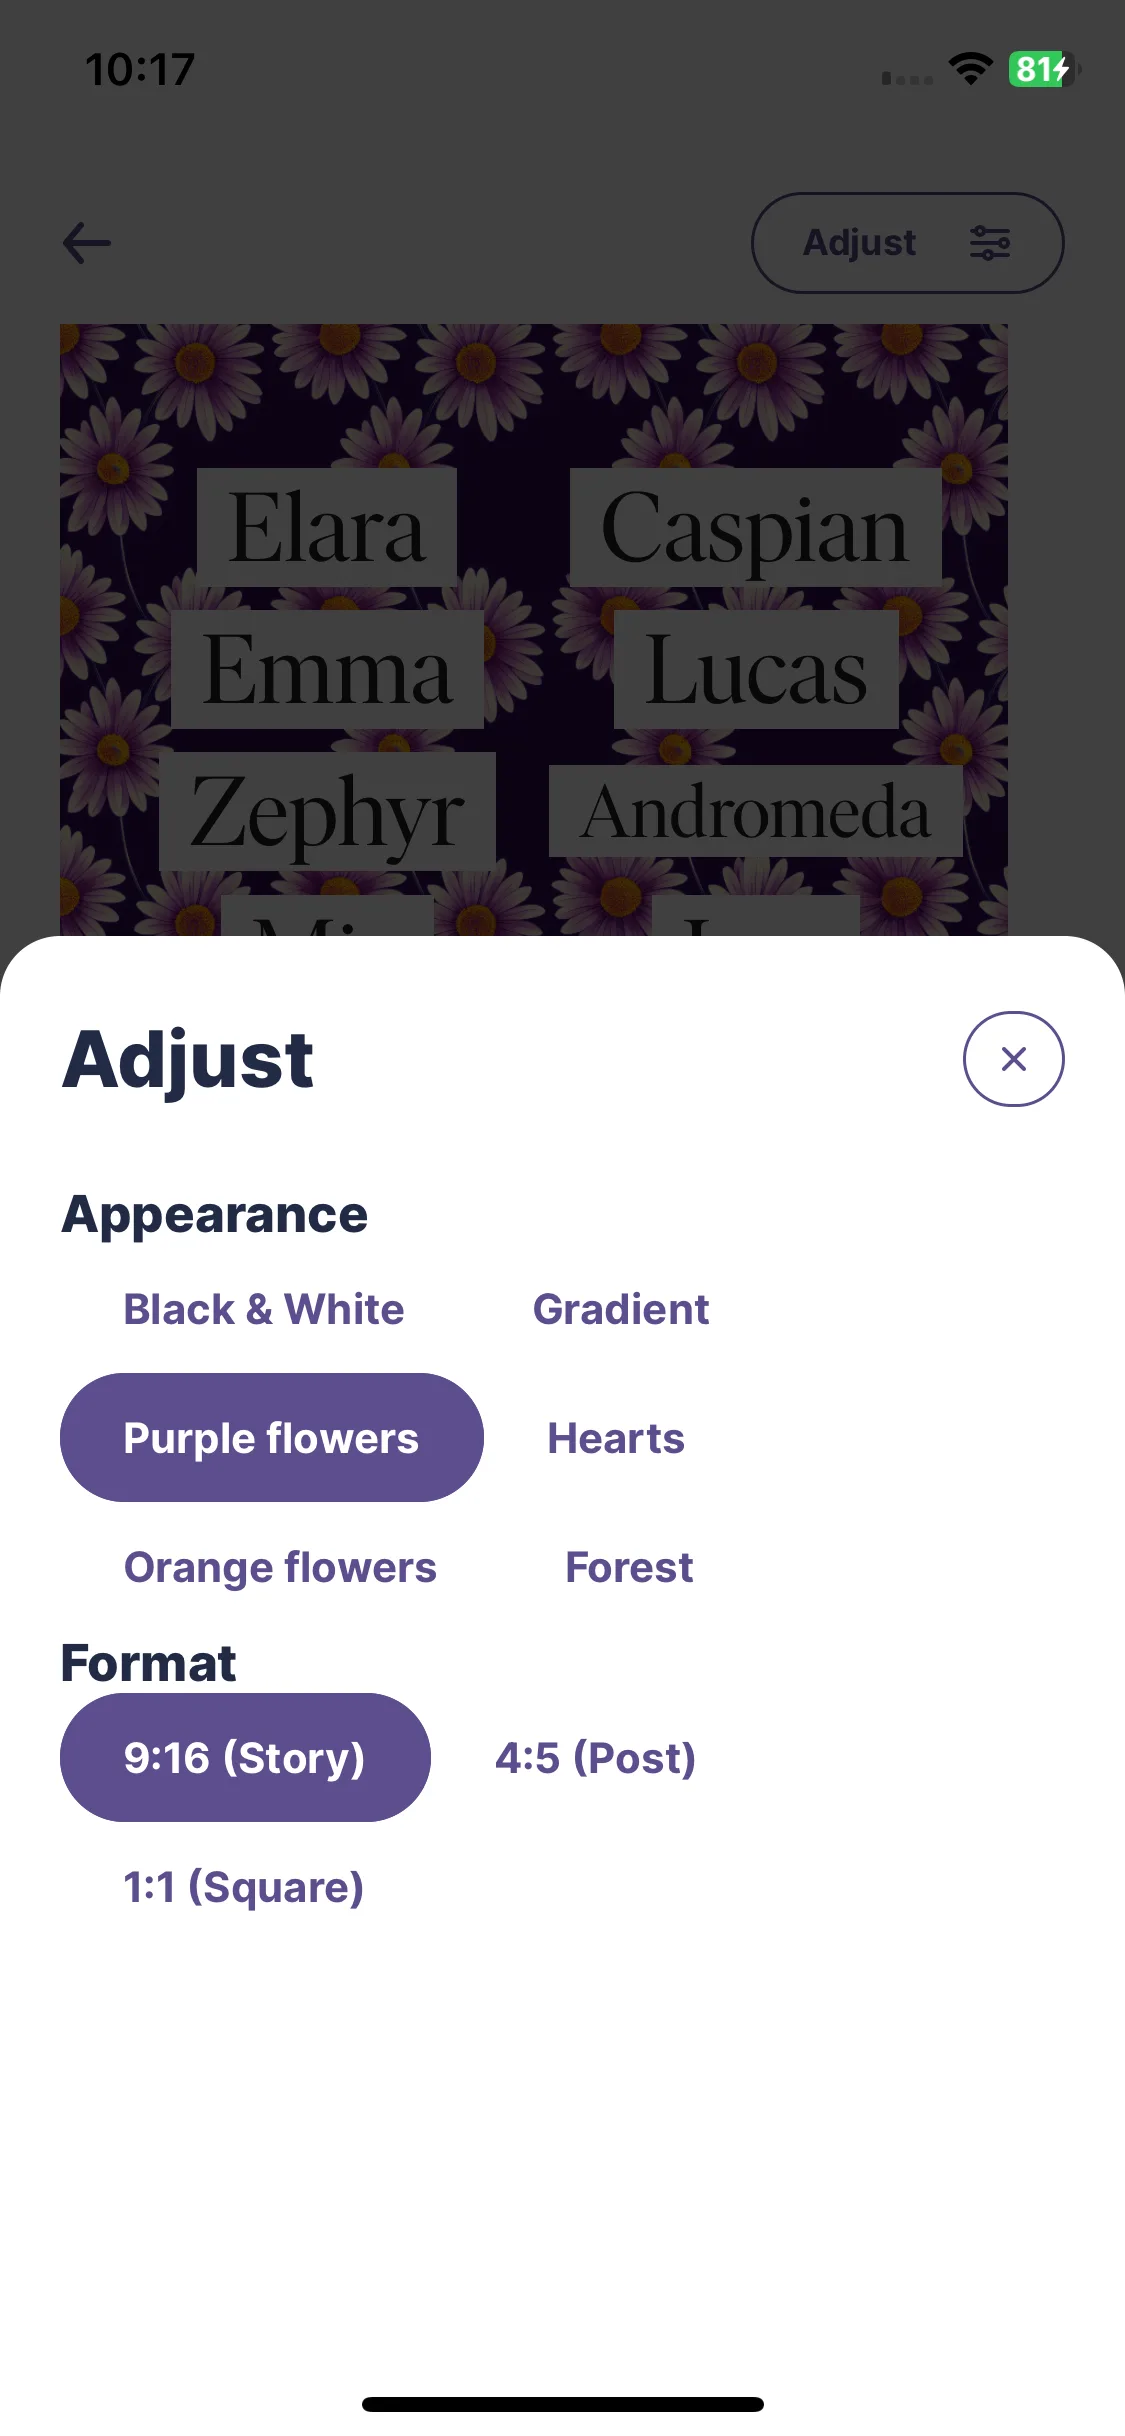Pick the Hearts appearance
Viewport: 1125px width, 2436px height.
click(x=616, y=1438)
